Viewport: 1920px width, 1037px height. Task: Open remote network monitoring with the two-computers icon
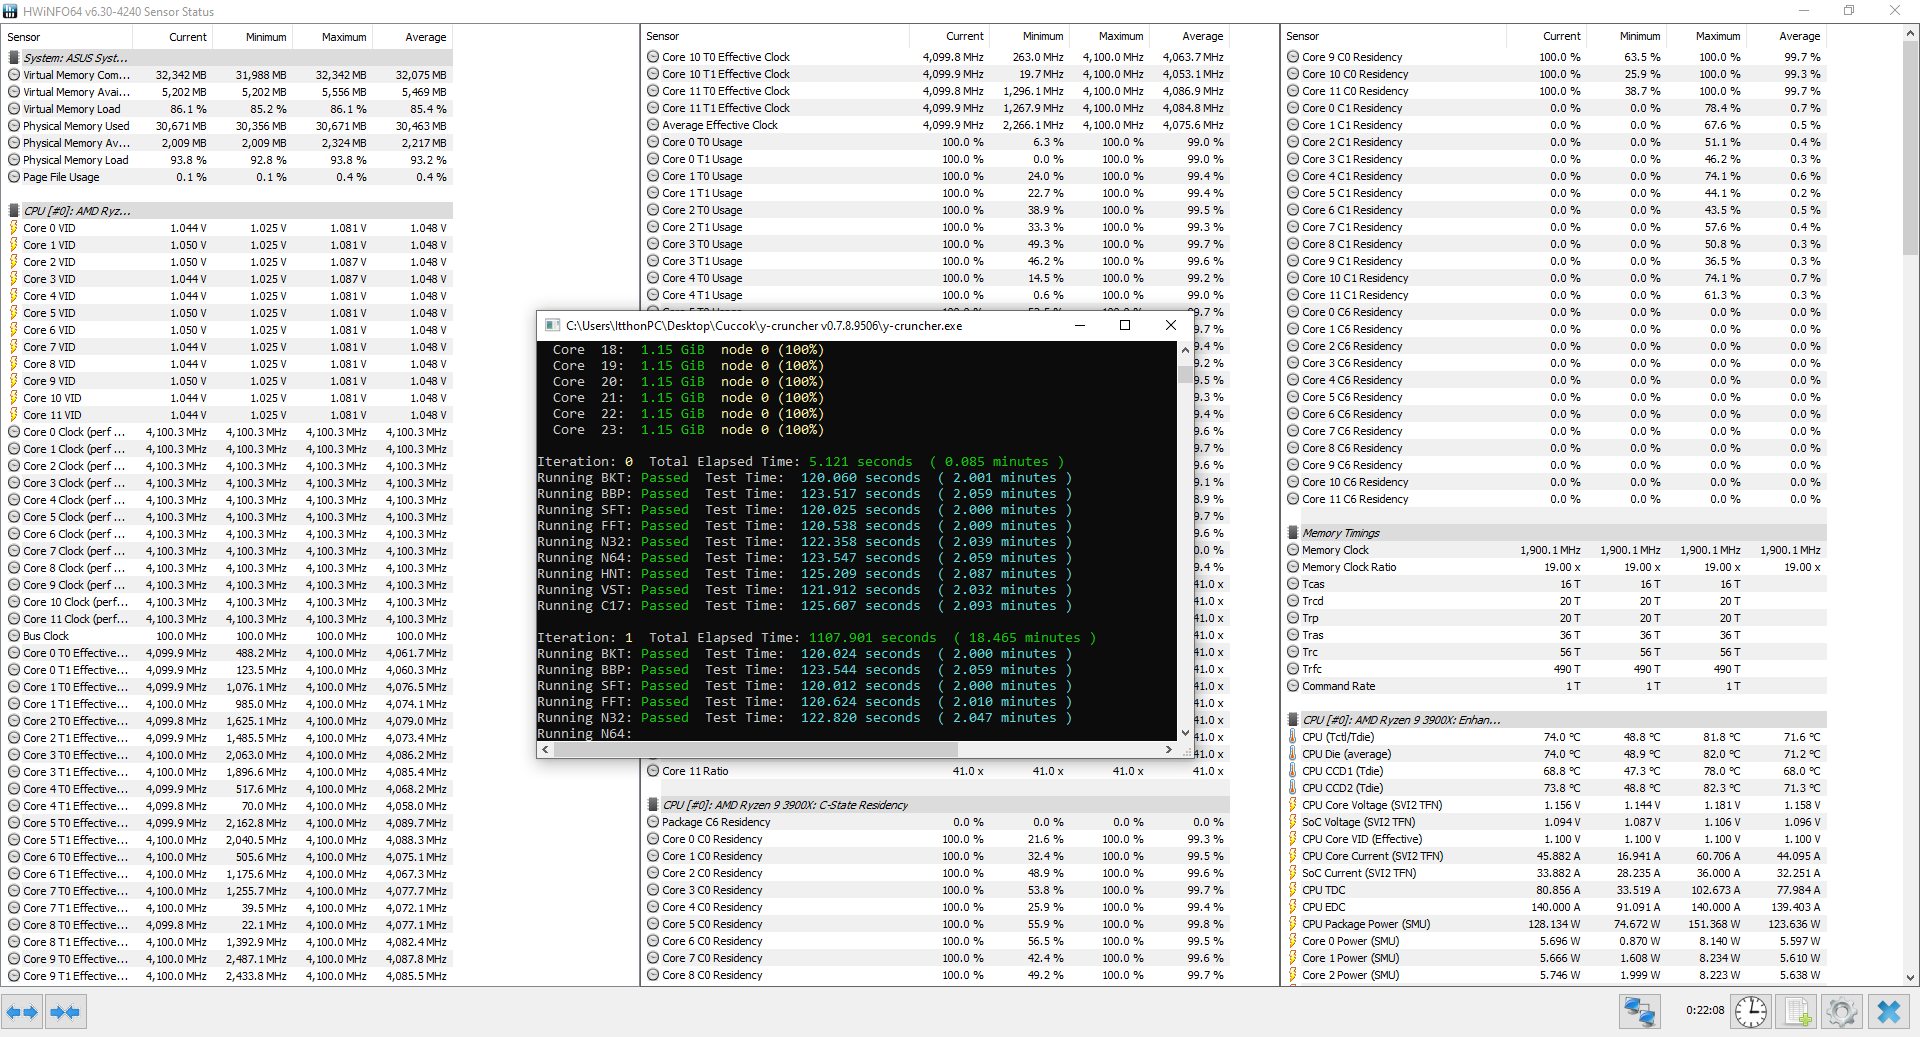pyautogui.click(x=1640, y=1012)
